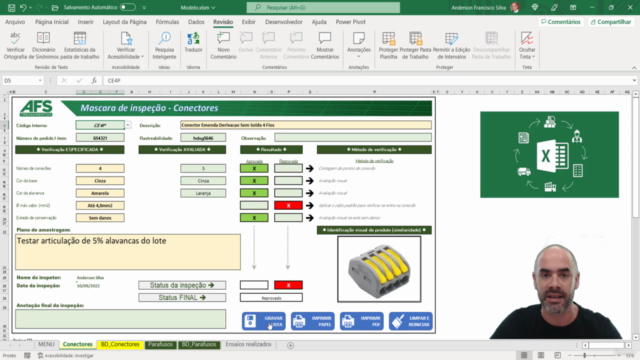This screenshot has width=640, height=360.
Task: Switch to the MENU sheet tab
Action: [x=46, y=344]
